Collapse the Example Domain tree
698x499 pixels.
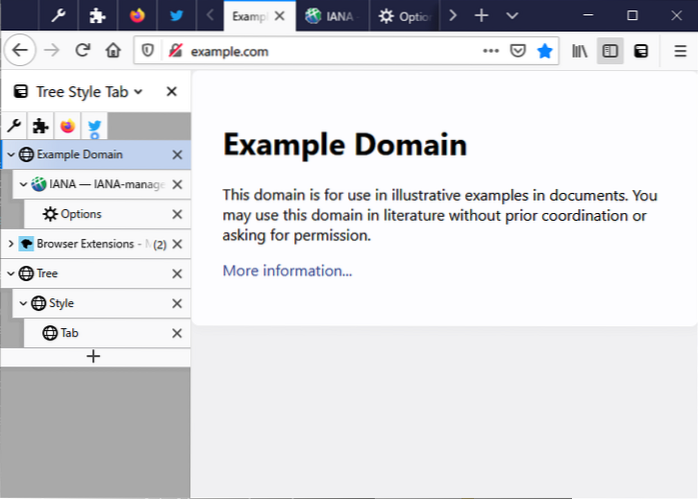click(x=11, y=155)
